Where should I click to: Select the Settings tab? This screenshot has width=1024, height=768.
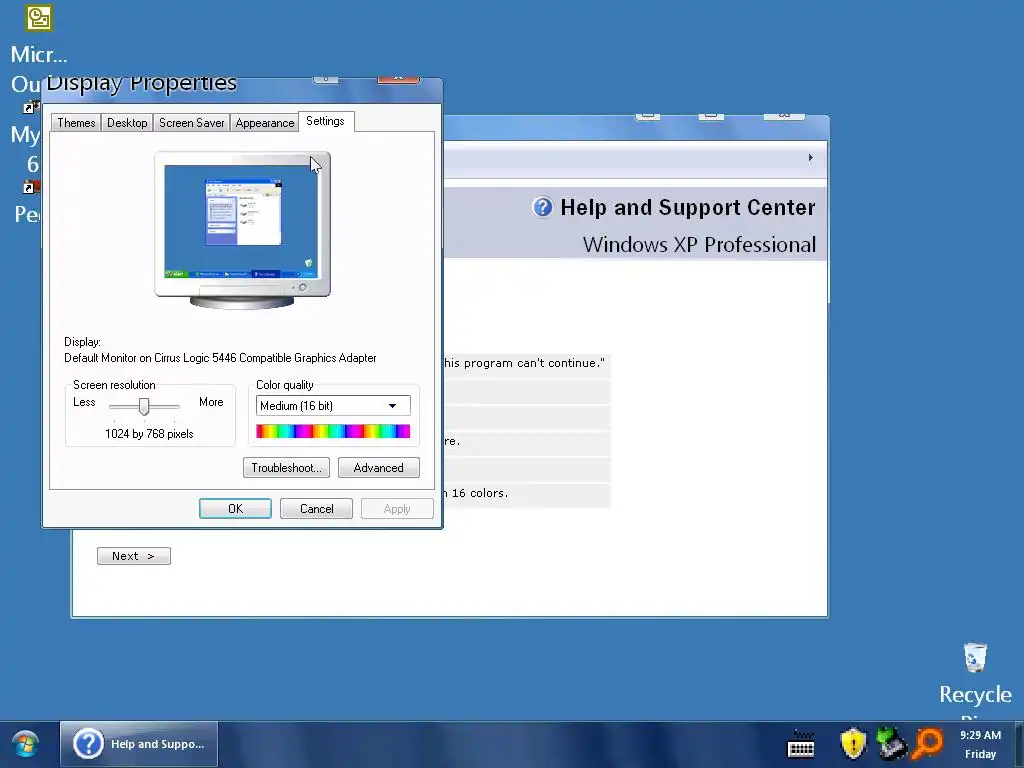(x=325, y=121)
